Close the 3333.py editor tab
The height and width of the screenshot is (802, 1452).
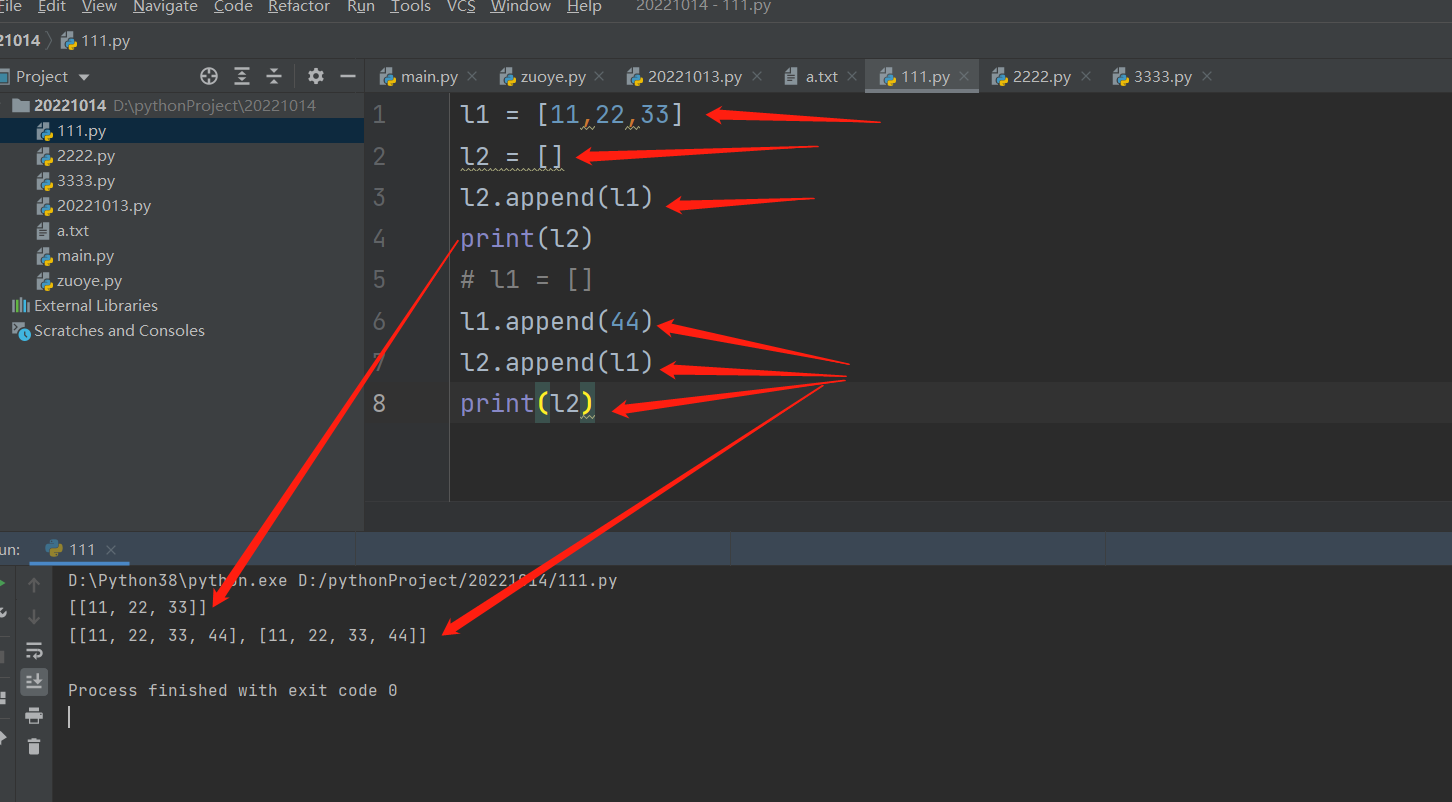(1207, 76)
